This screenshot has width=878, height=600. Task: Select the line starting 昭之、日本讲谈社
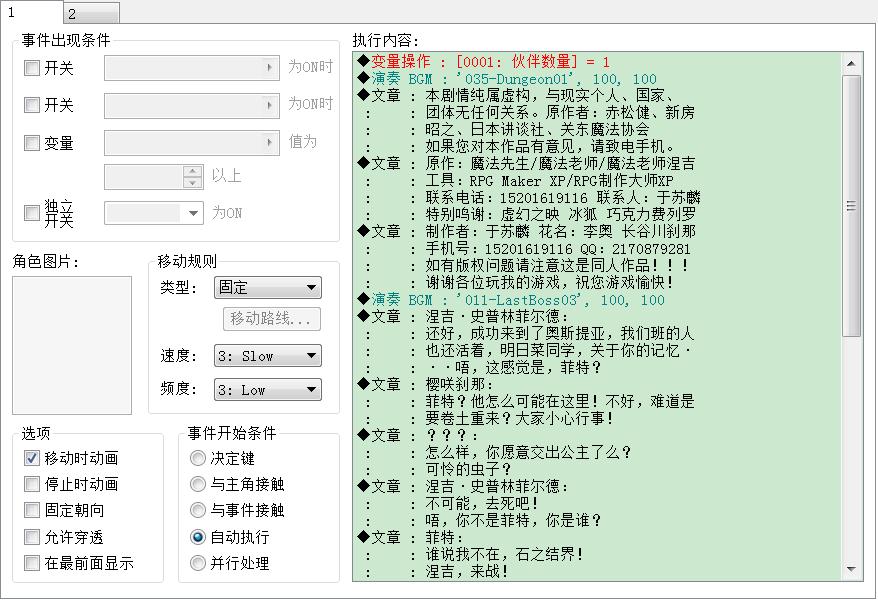pyautogui.click(x=597, y=129)
